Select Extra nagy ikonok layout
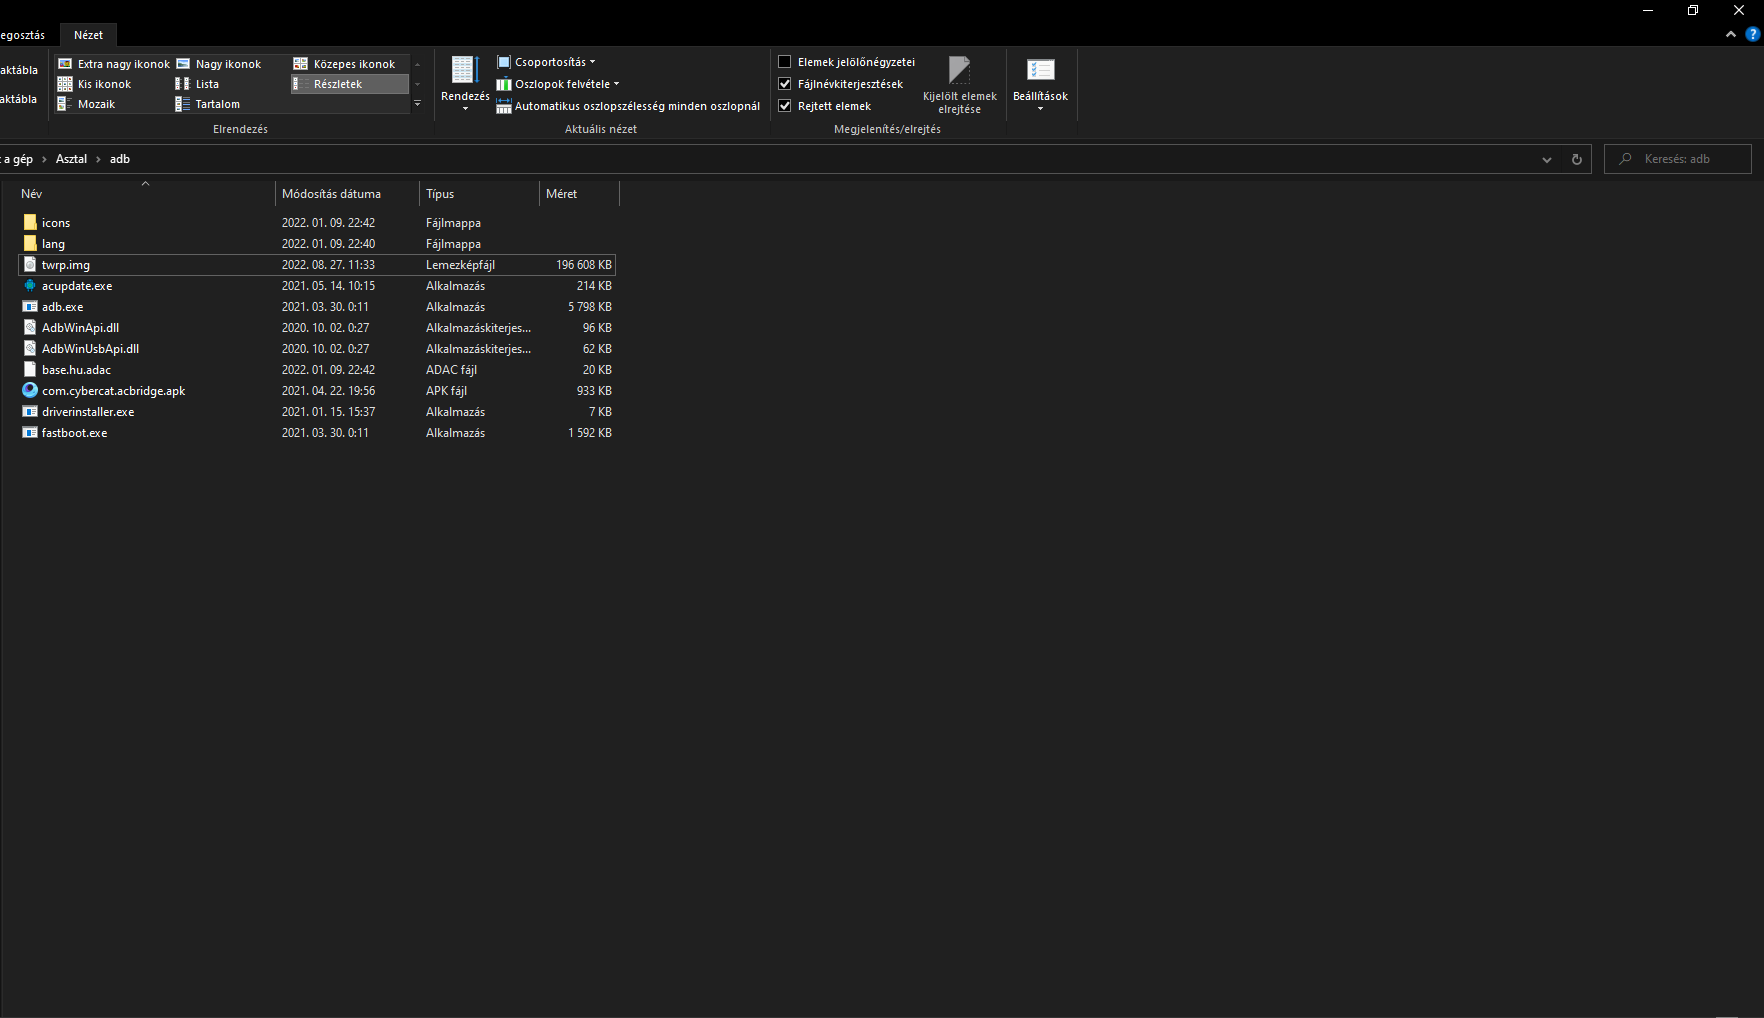Viewport: 1764px width, 1018px height. [114, 64]
